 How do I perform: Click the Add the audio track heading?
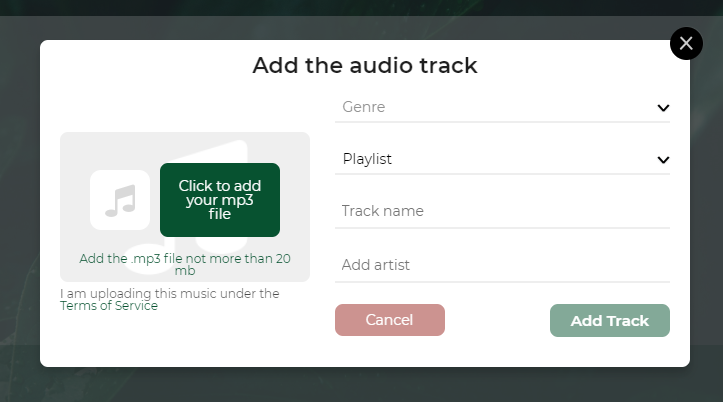click(365, 65)
